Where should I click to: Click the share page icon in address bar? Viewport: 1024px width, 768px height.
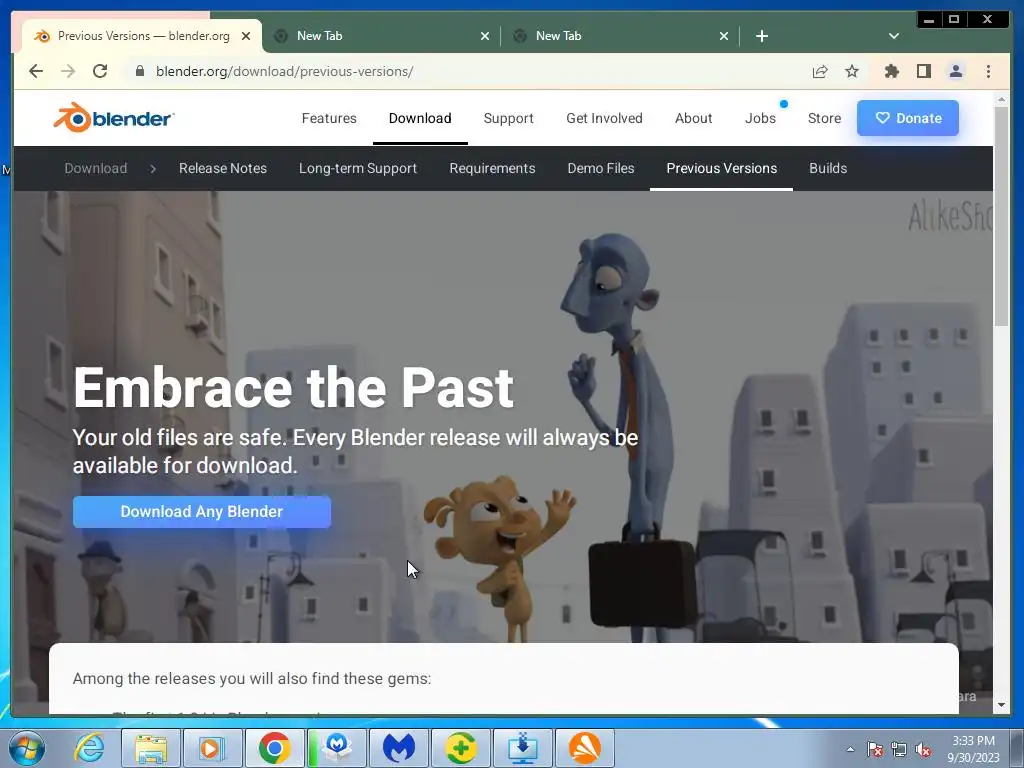coord(820,71)
